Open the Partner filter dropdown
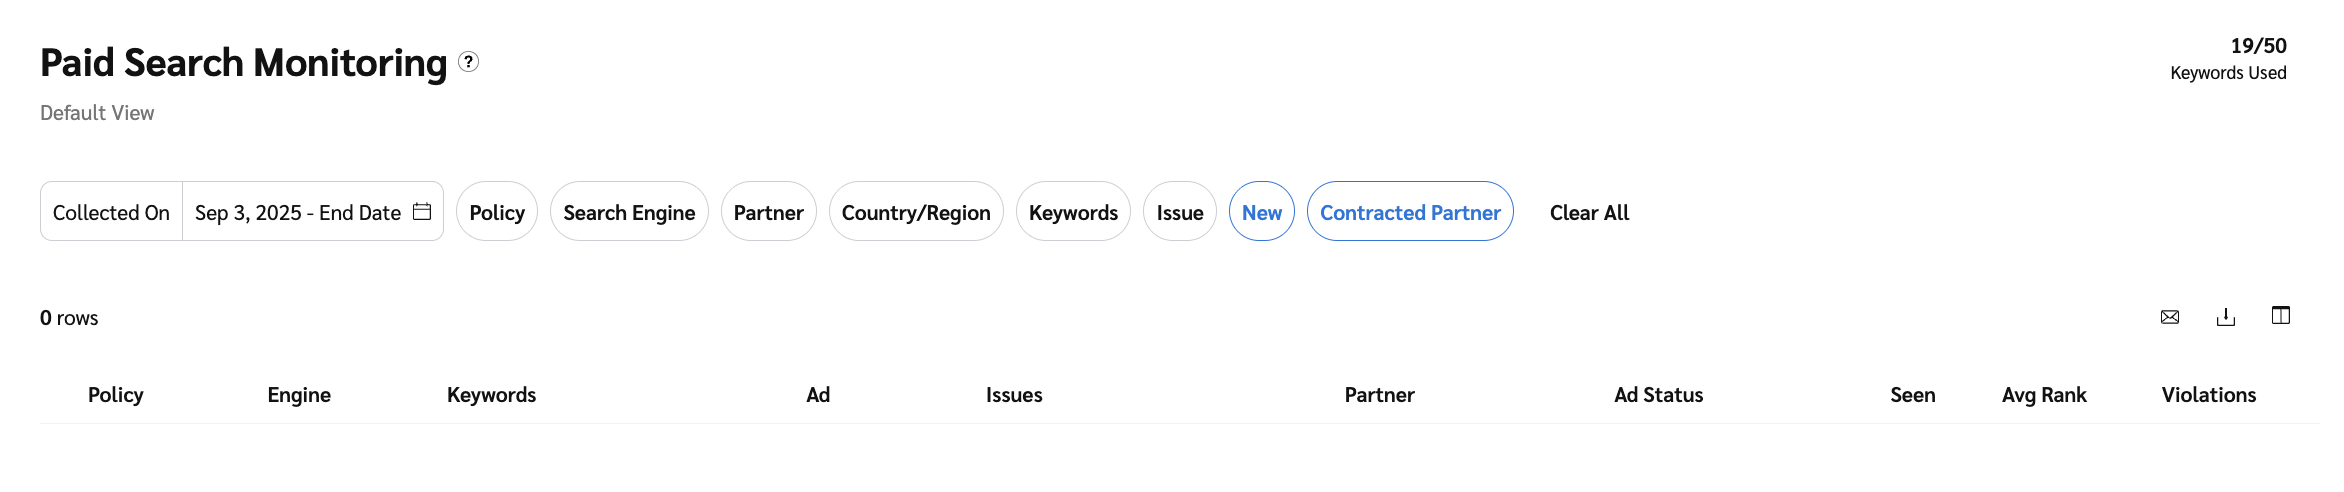 pyautogui.click(x=768, y=212)
